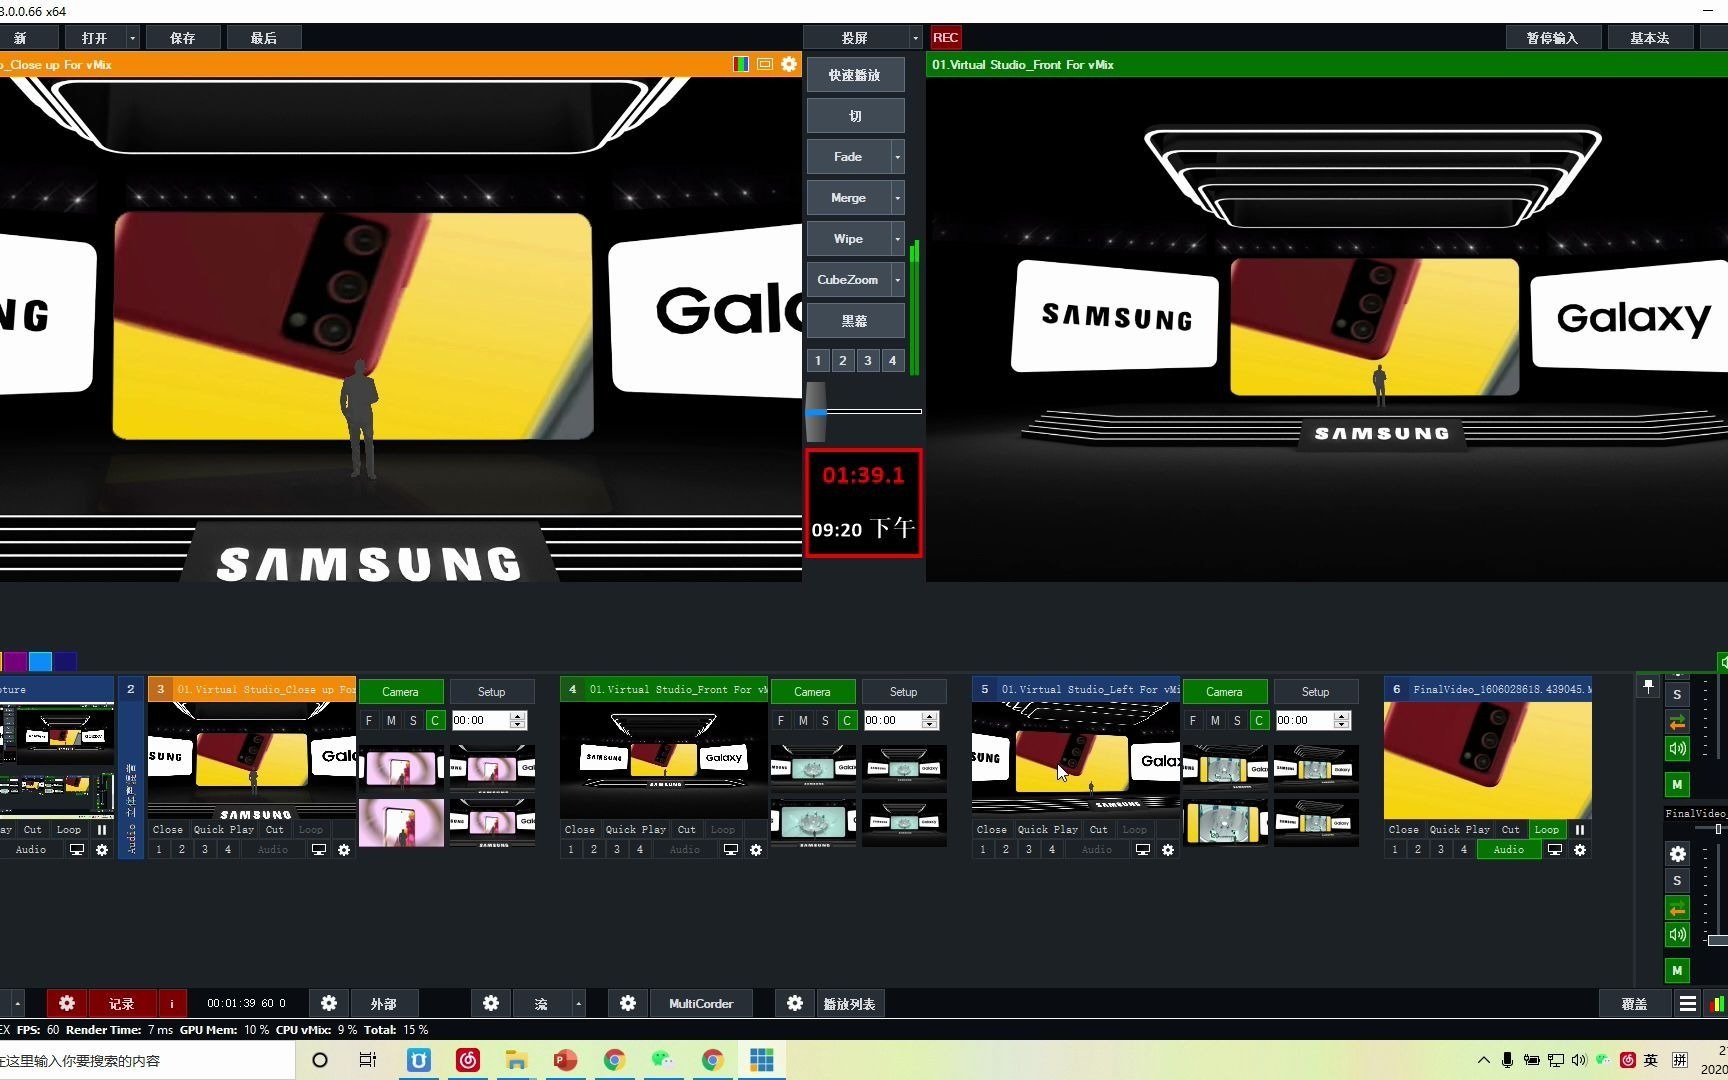Toggle F button in input 3 Camera panel
This screenshot has width=1728, height=1080.
click(x=369, y=720)
